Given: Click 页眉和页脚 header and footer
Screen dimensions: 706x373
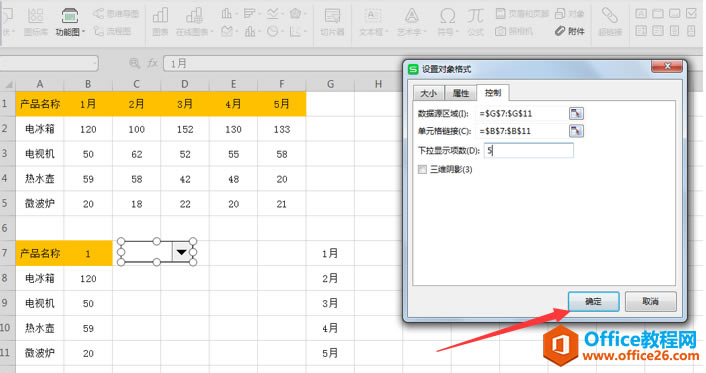Looking at the screenshot, I should point(522,14).
